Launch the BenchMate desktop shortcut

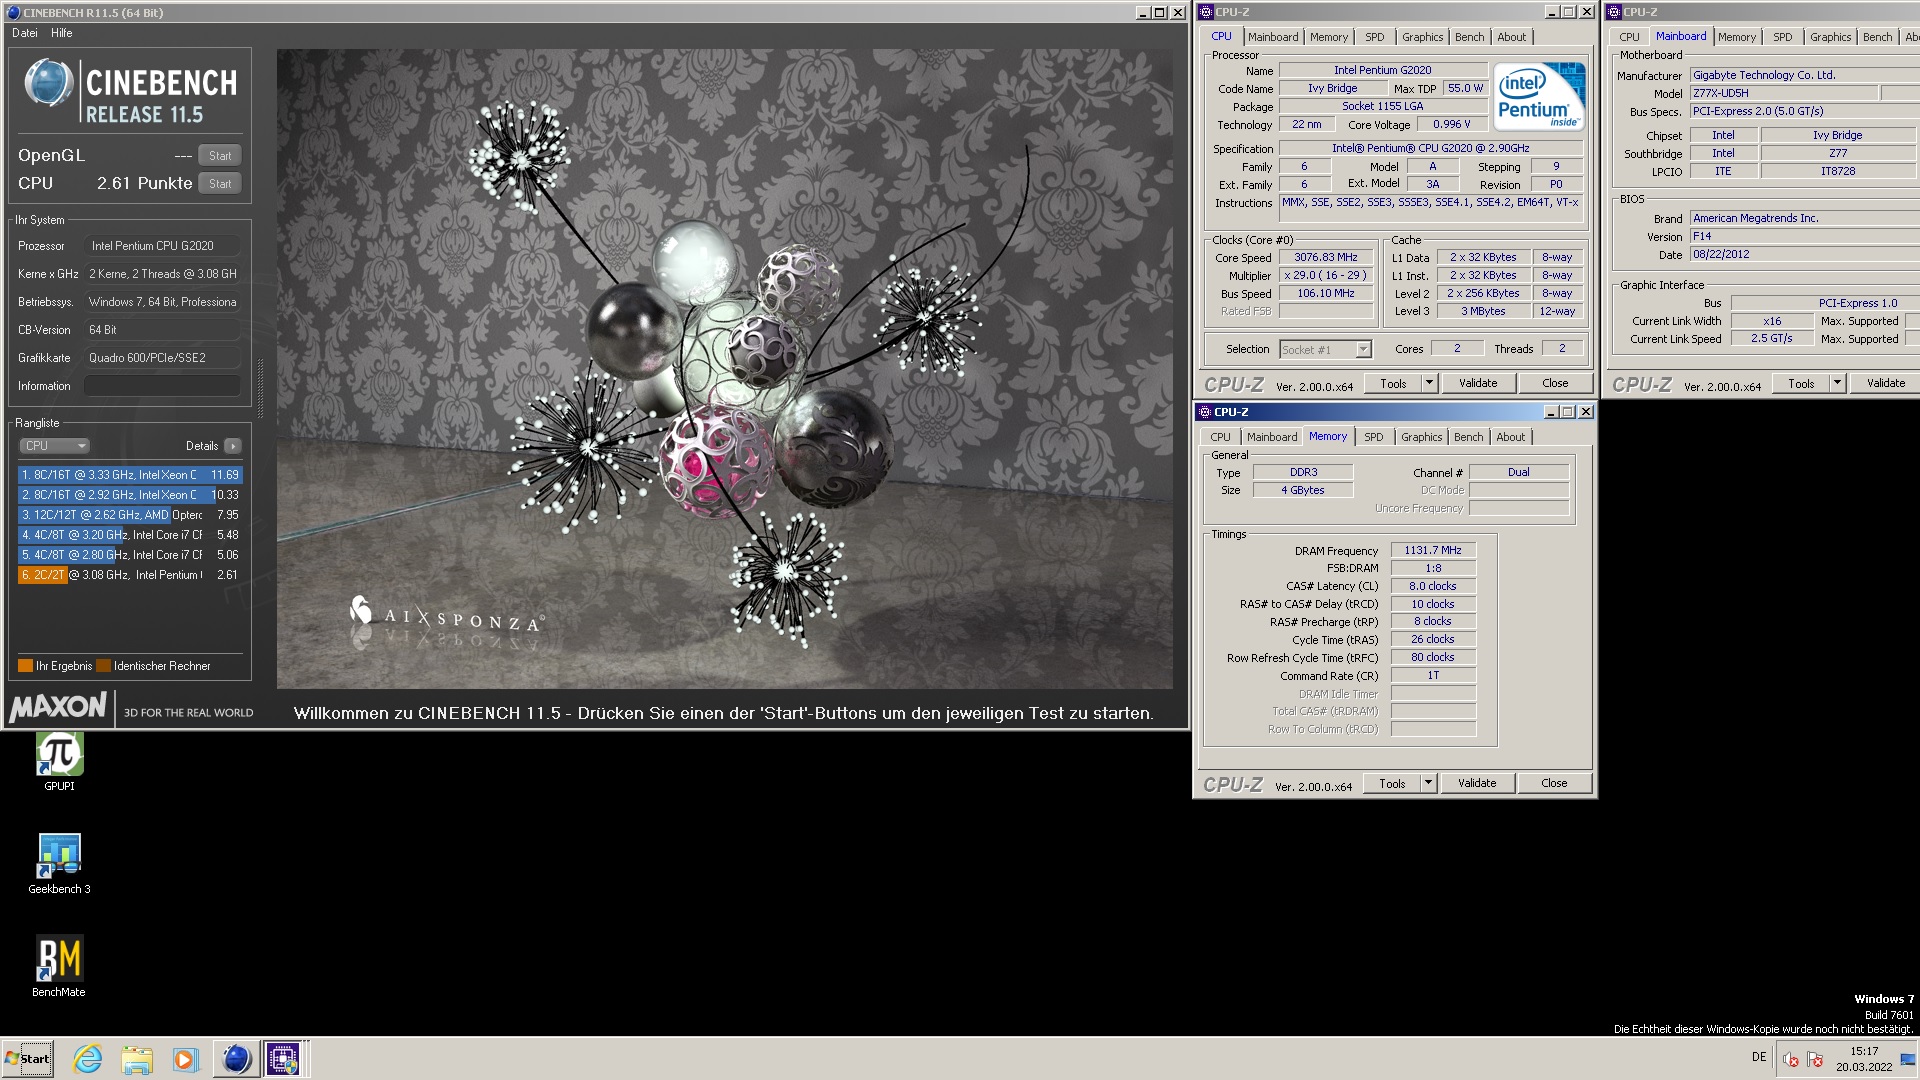pyautogui.click(x=59, y=967)
